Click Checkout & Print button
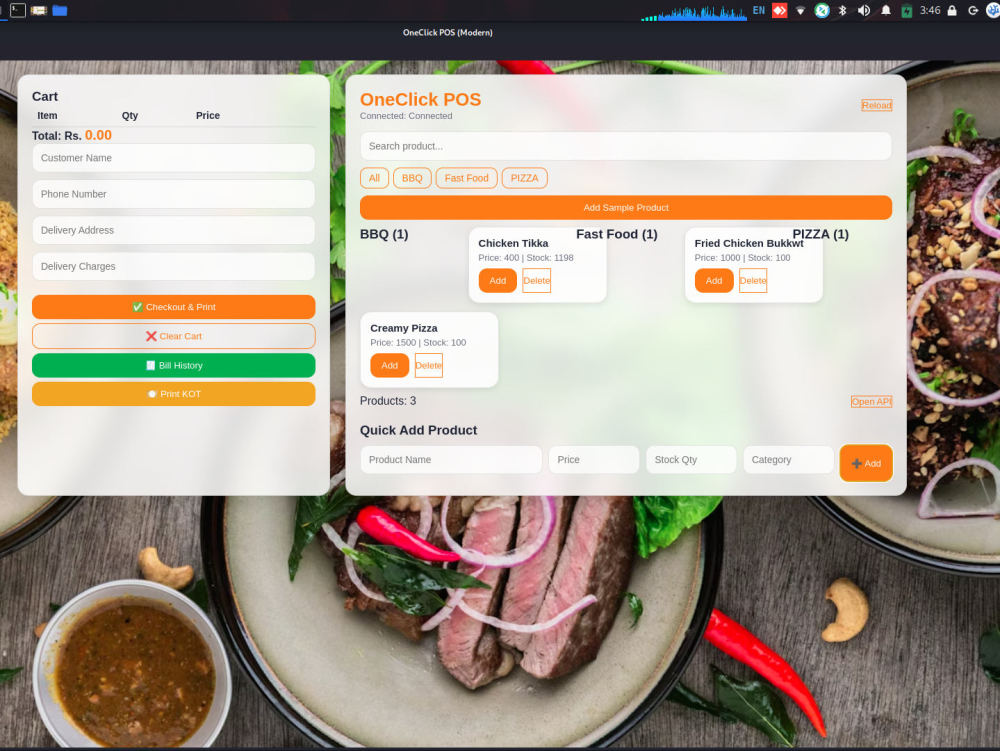Image resolution: width=1000 pixels, height=751 pixels. click(x=173, y=307)
